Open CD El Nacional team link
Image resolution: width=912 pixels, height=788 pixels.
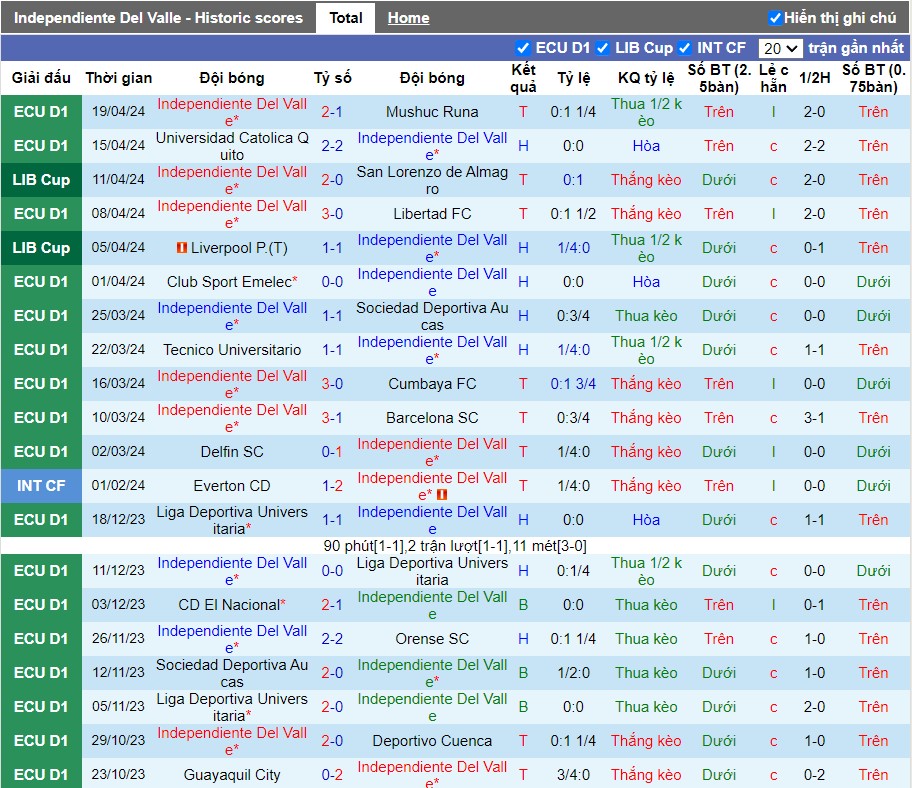pos(229,605)
